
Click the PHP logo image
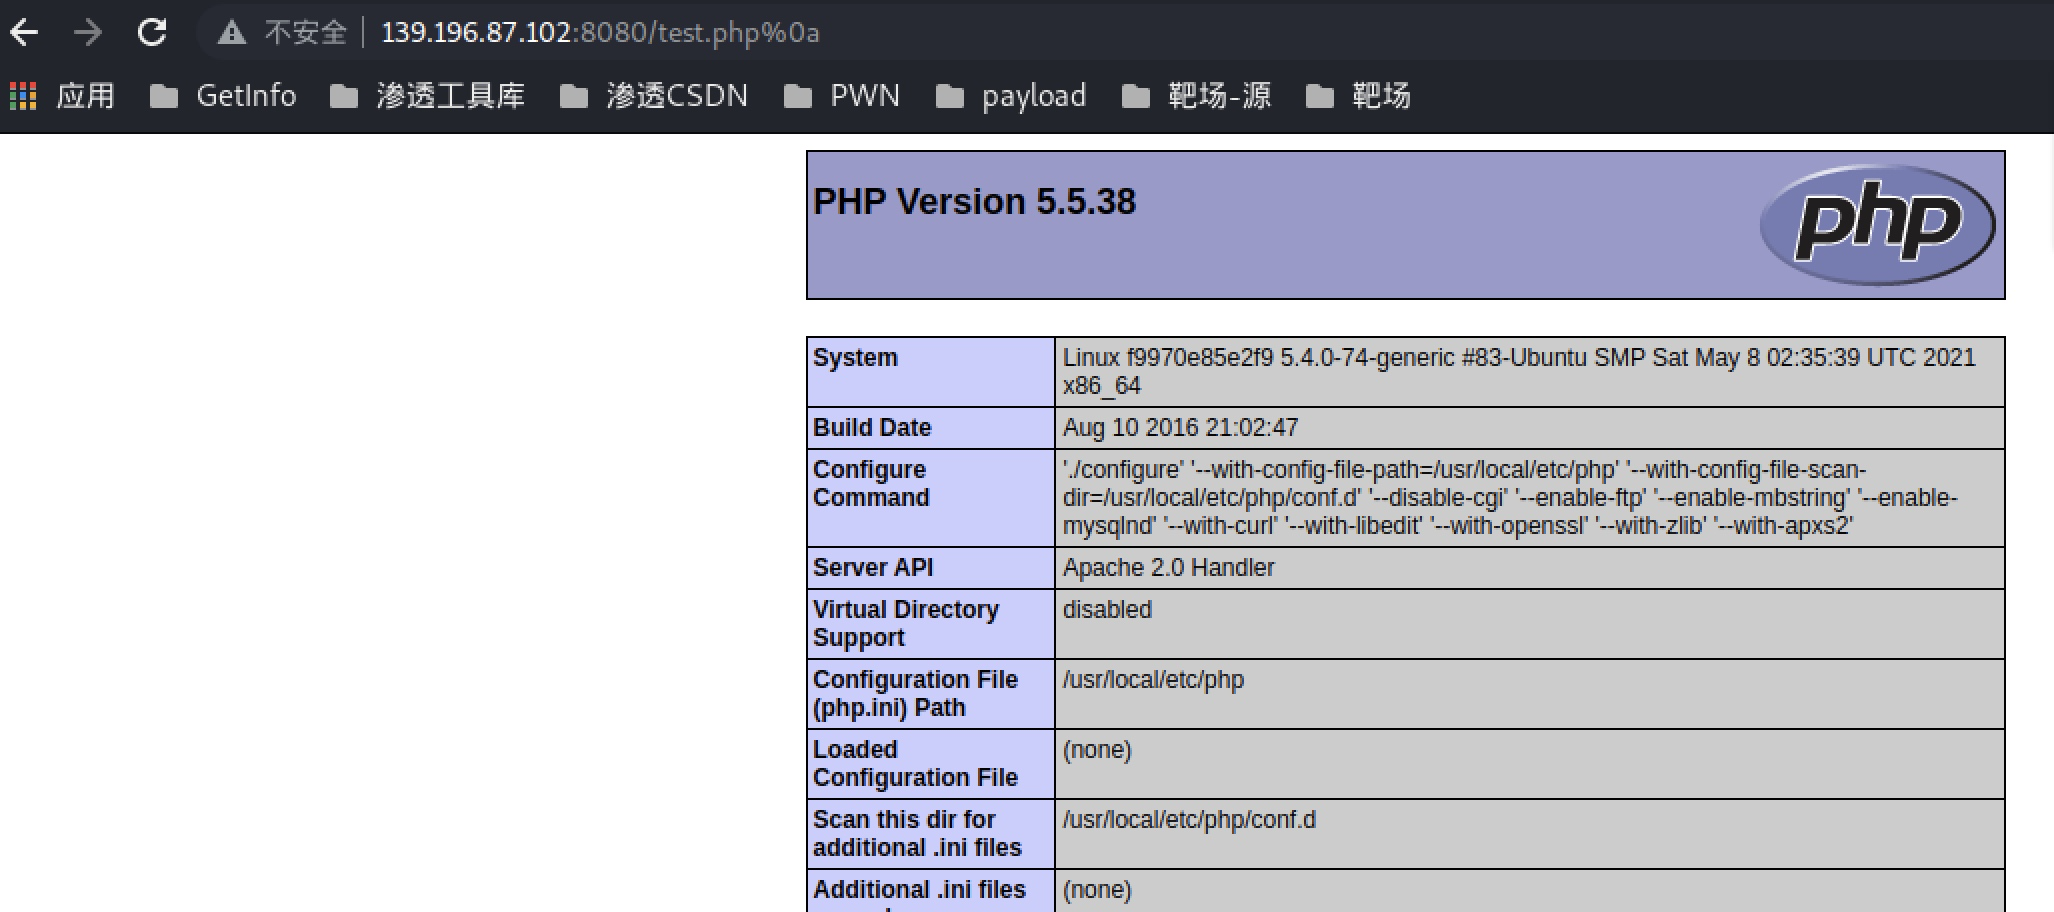pos(1877,224)
